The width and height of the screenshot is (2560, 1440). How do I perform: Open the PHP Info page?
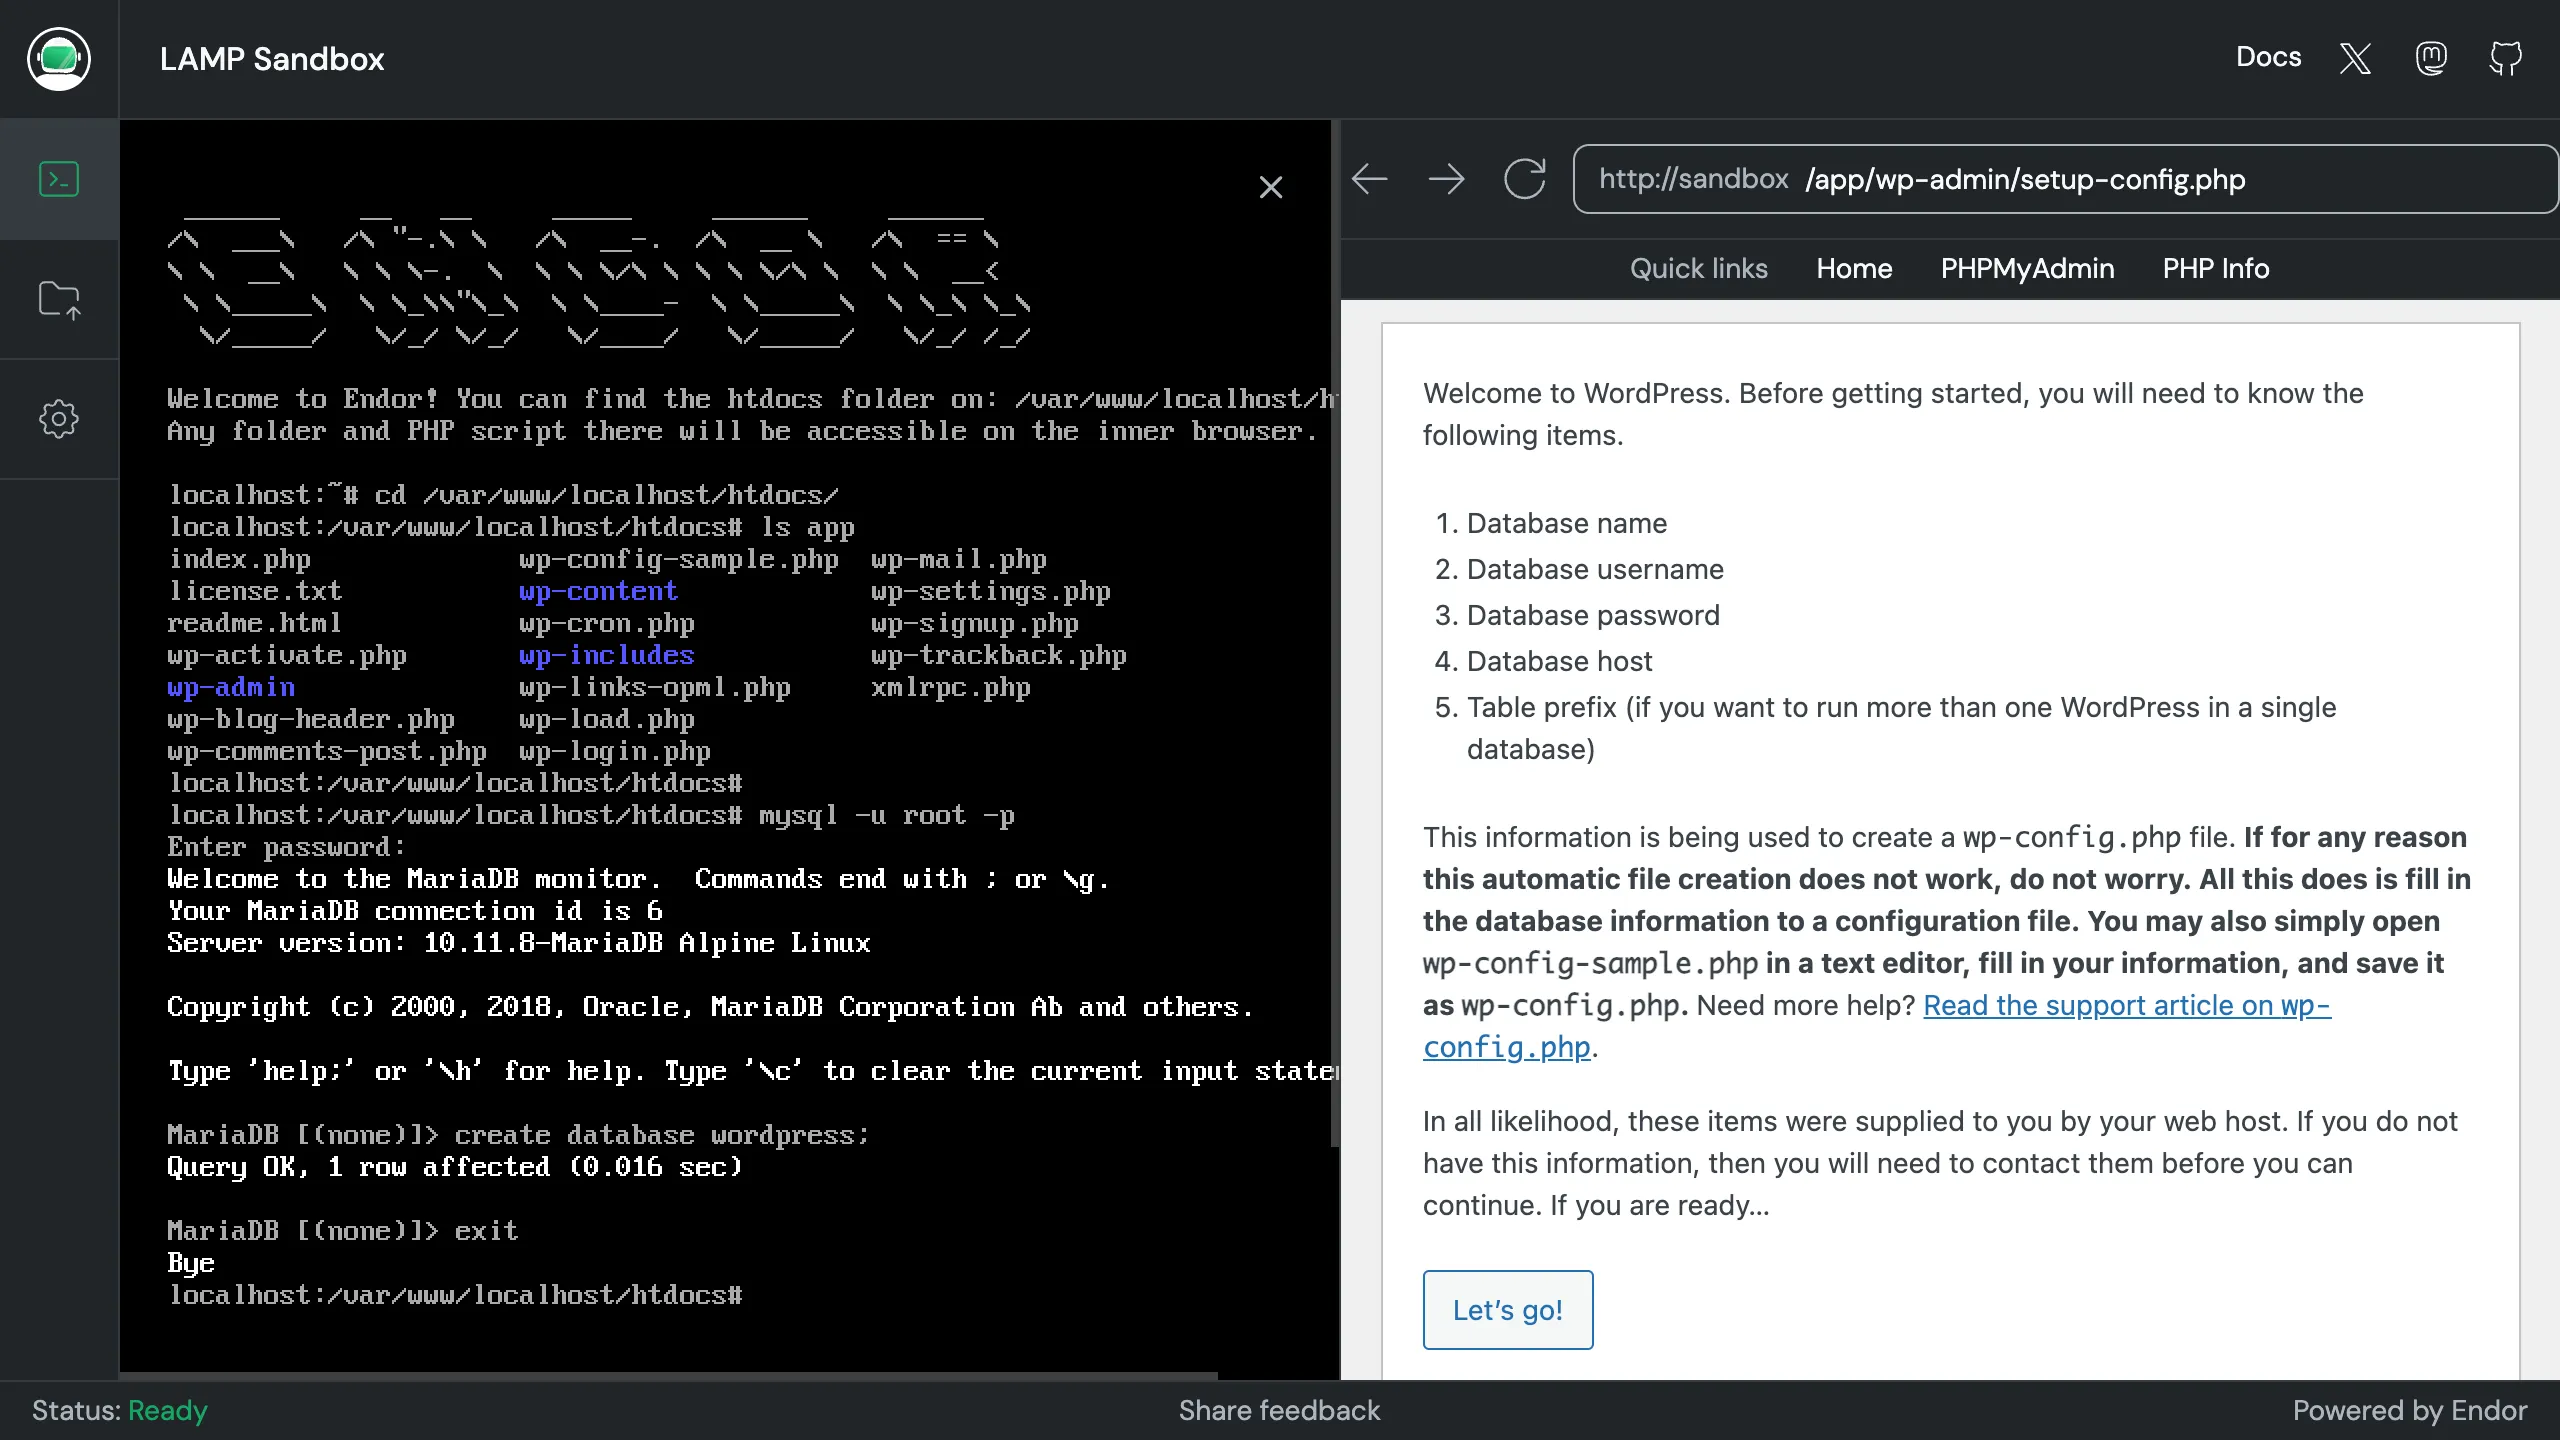(x=2216, y=268)
